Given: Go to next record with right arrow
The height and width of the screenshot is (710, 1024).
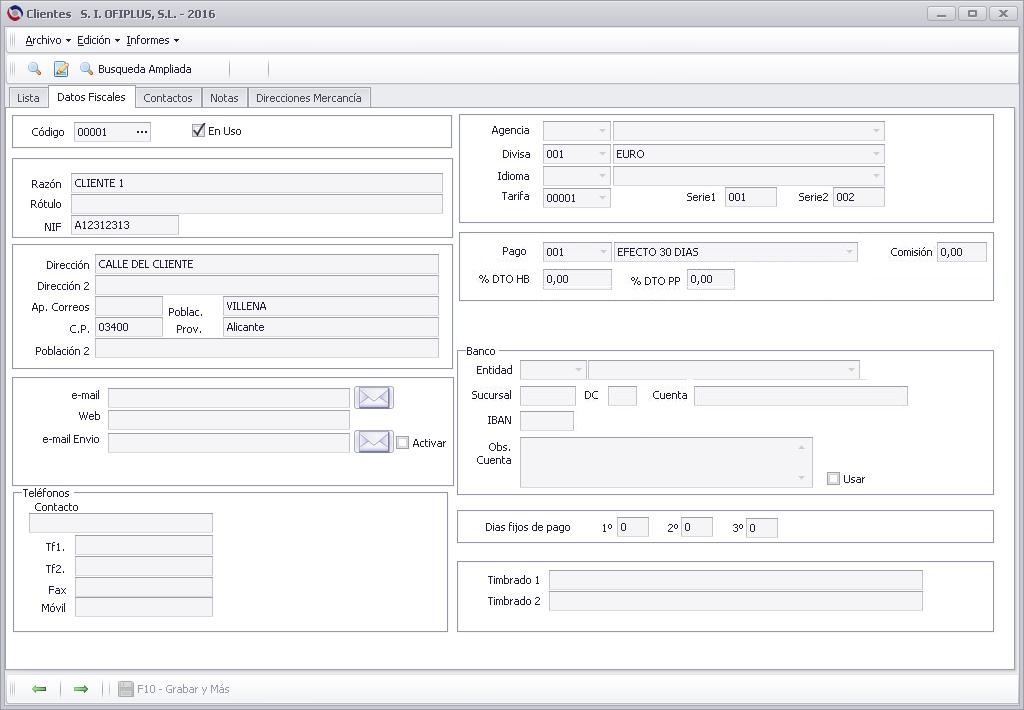Looking at the screenshot, I should coord(81,689).
